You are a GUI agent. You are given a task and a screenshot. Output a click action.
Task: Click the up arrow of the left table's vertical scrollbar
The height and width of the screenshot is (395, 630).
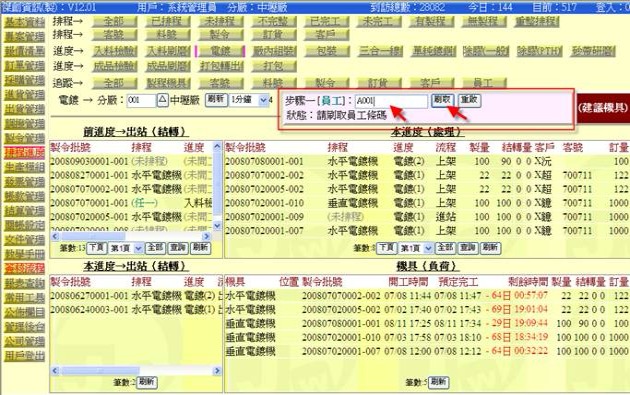click(217, 146)
